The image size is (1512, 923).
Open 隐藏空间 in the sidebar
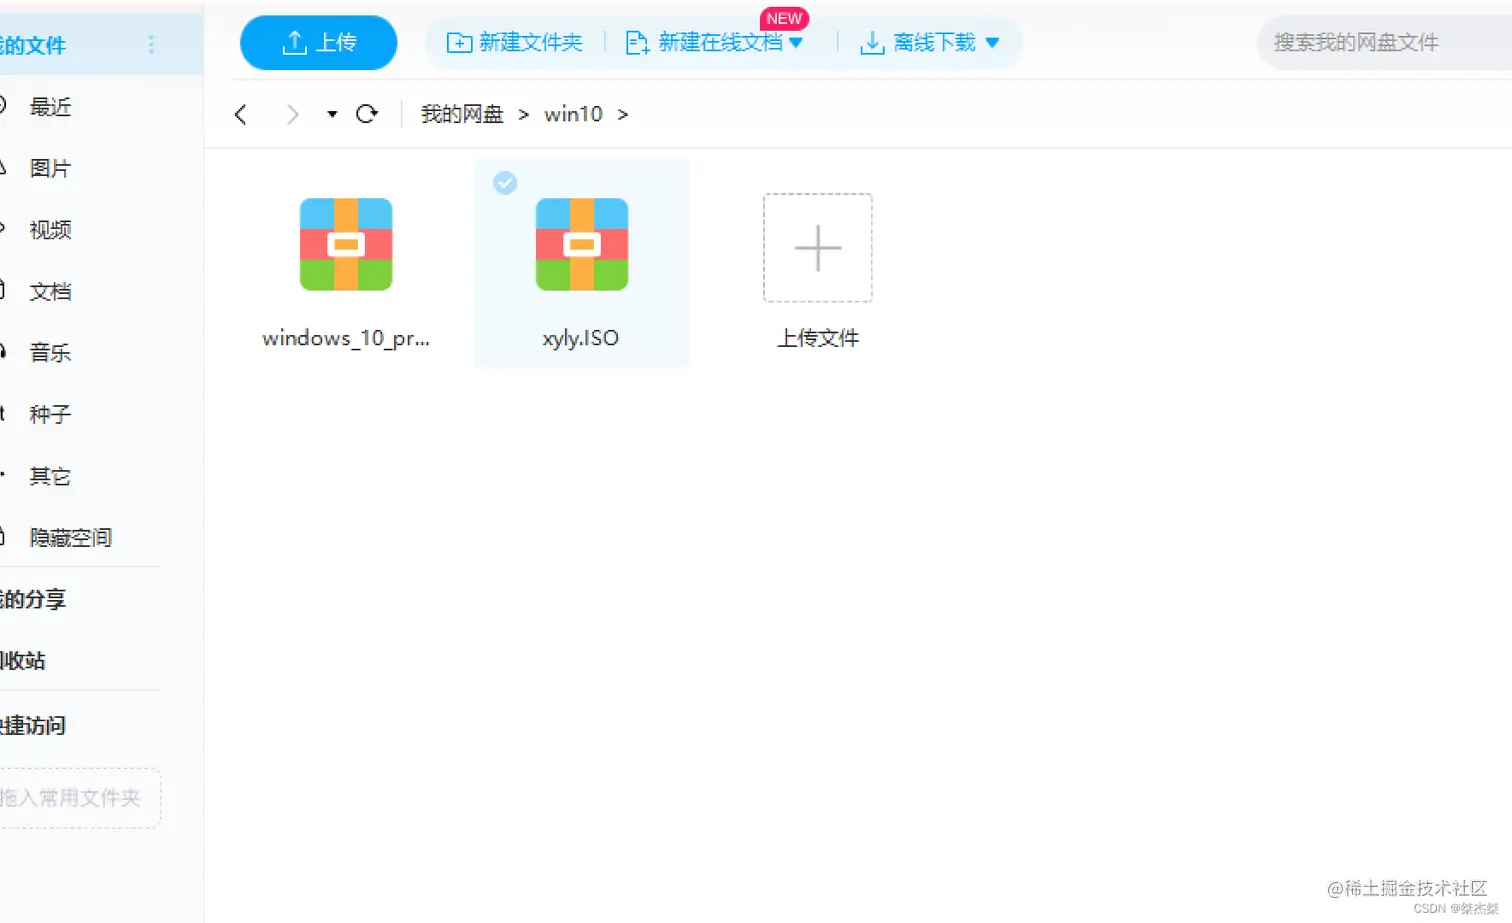click(70, 537)
